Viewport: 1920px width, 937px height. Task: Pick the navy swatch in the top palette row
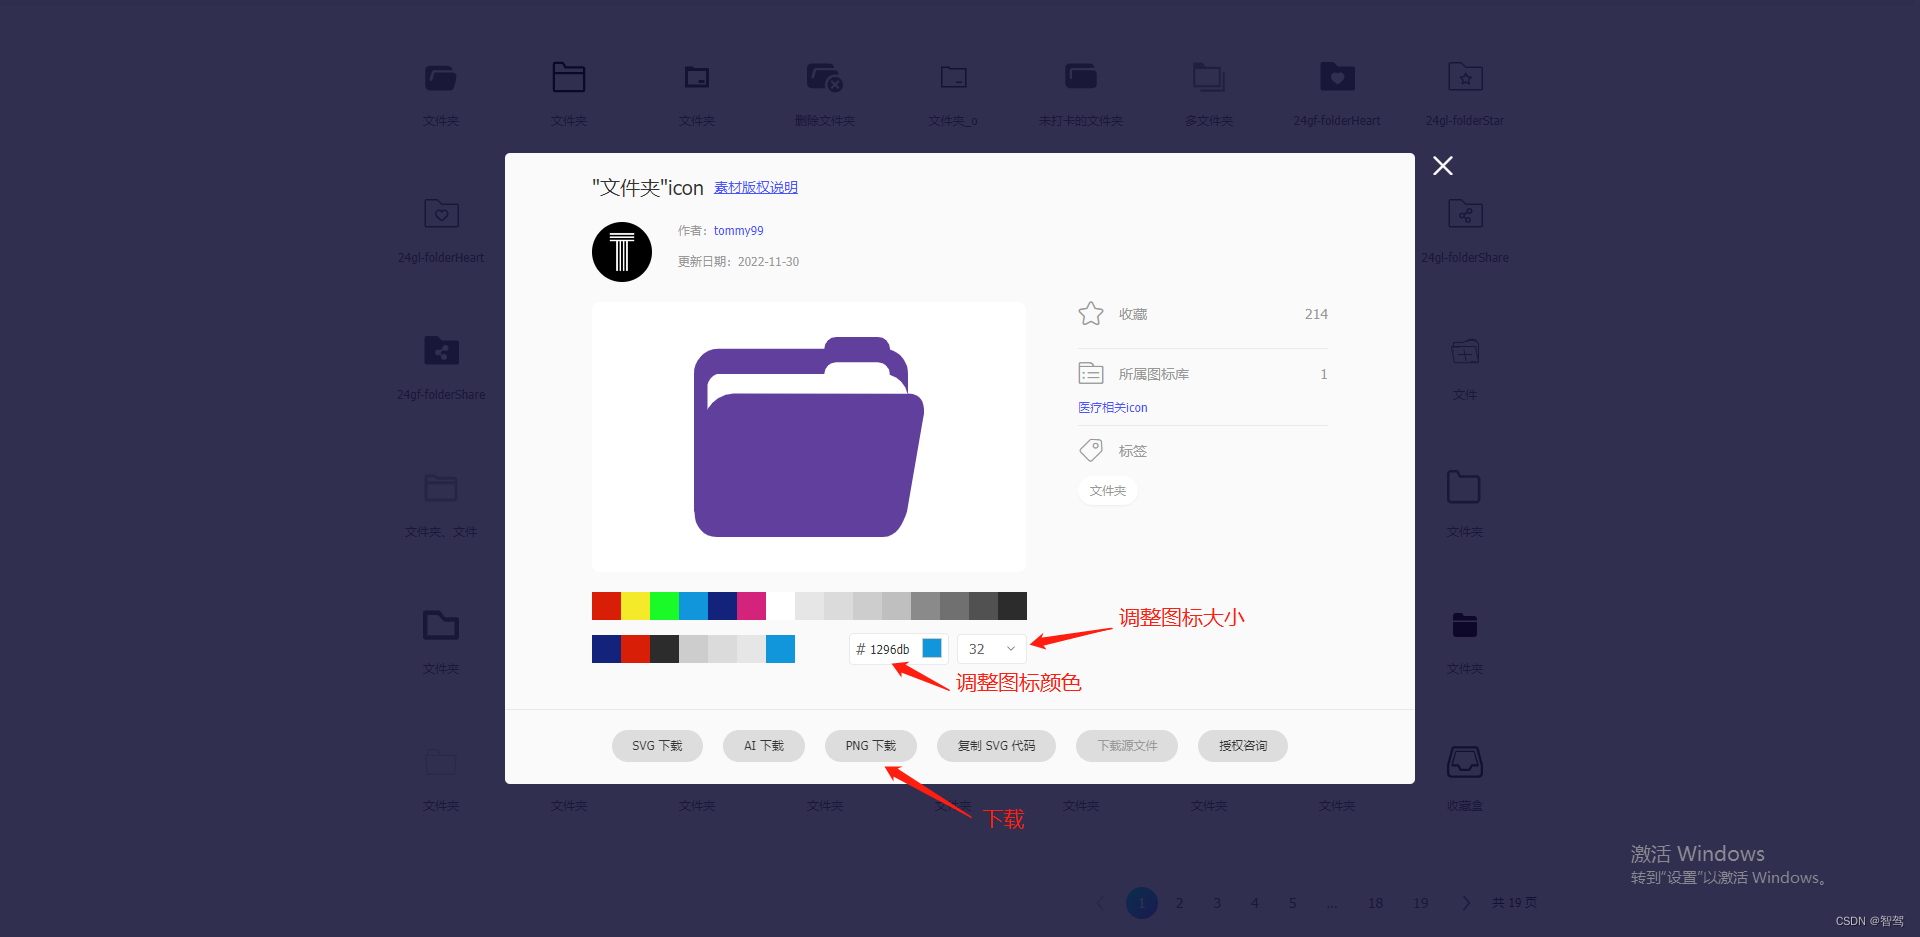[722, 606]
